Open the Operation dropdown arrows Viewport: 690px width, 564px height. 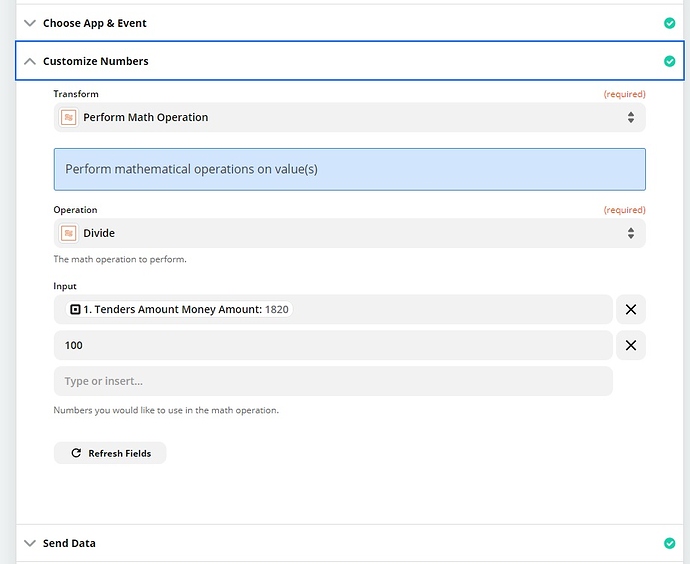click(x=630, y=233)
